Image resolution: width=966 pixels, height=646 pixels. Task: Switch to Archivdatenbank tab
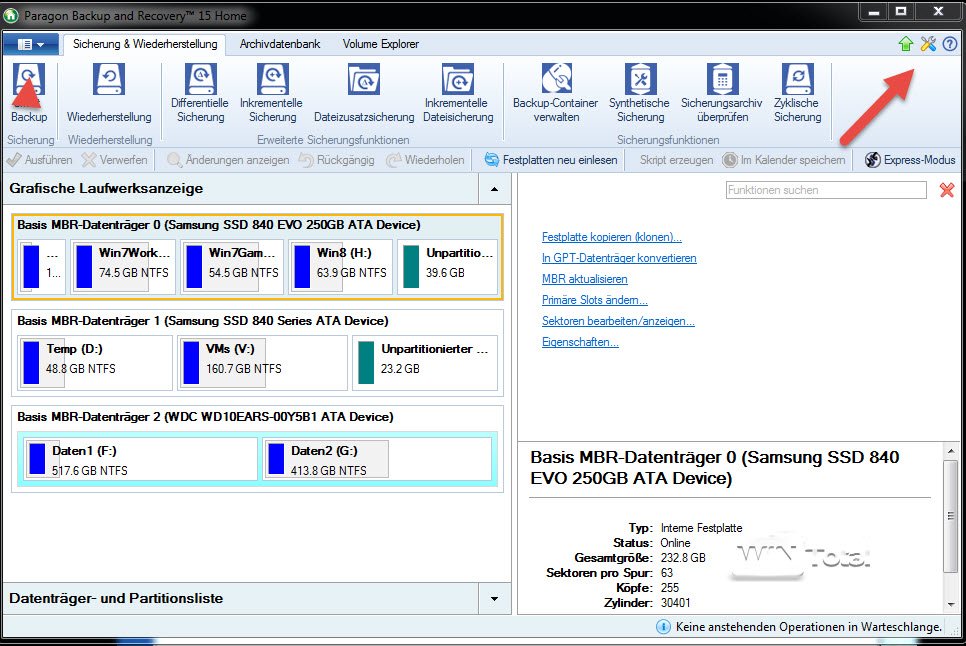pyautogui.click(x=280, y=44)
